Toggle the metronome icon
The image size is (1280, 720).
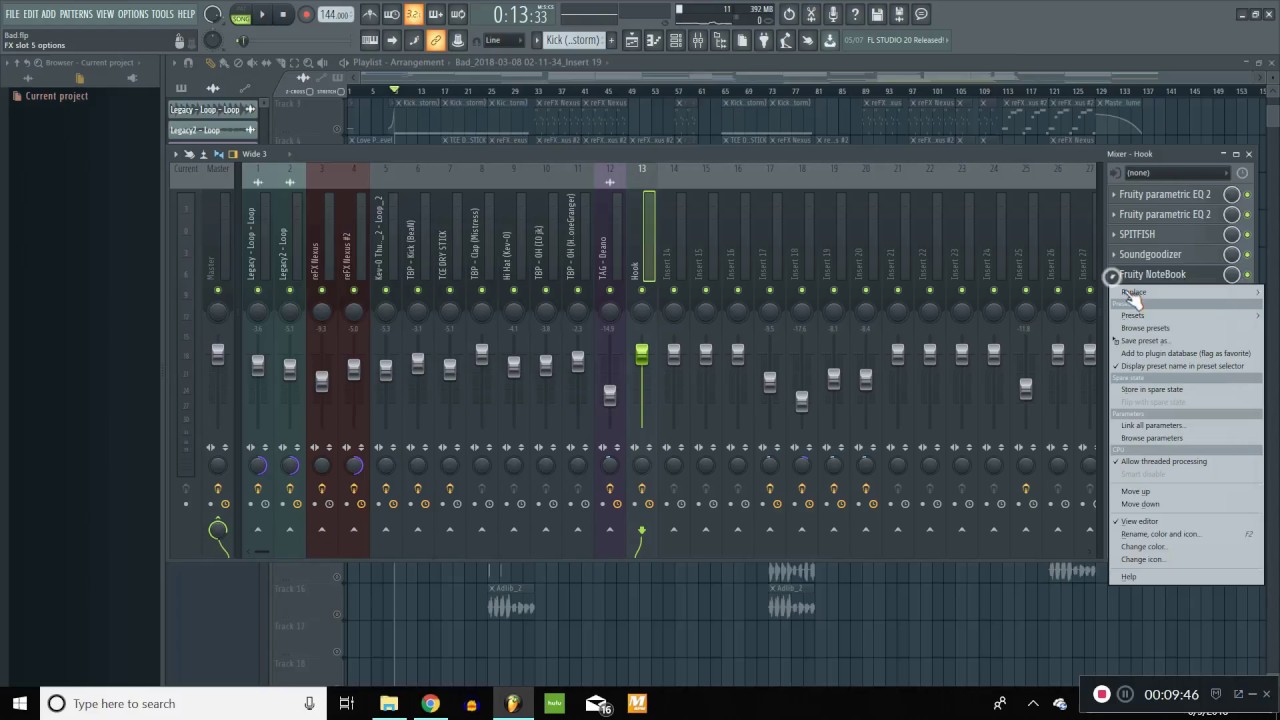[x=370, y=14]
